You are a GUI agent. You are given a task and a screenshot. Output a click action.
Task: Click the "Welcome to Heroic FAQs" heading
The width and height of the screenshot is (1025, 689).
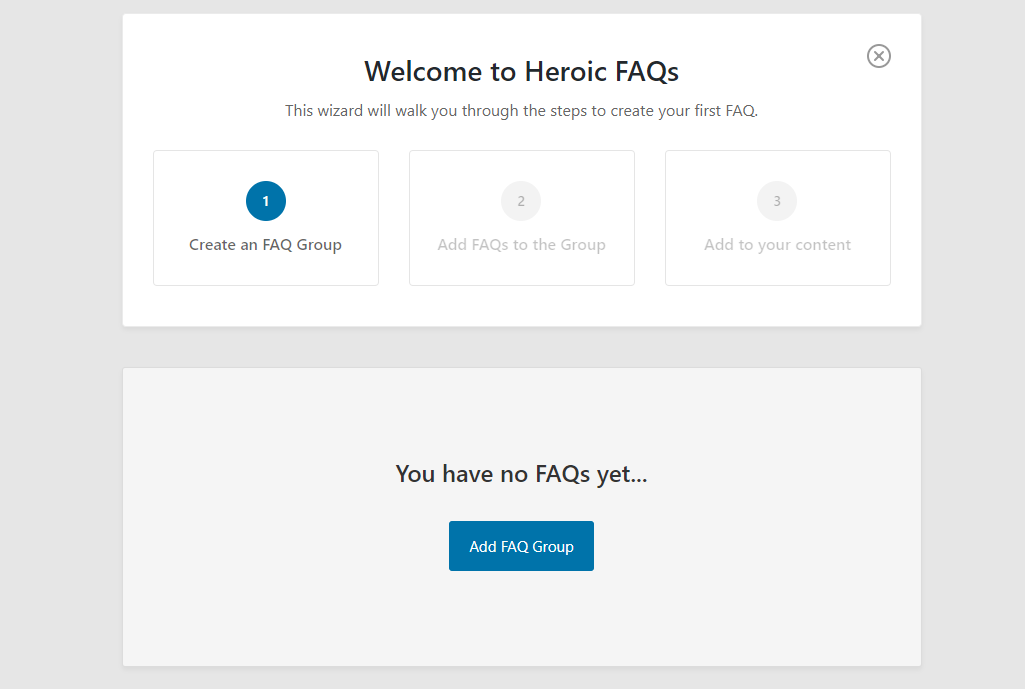521,72
